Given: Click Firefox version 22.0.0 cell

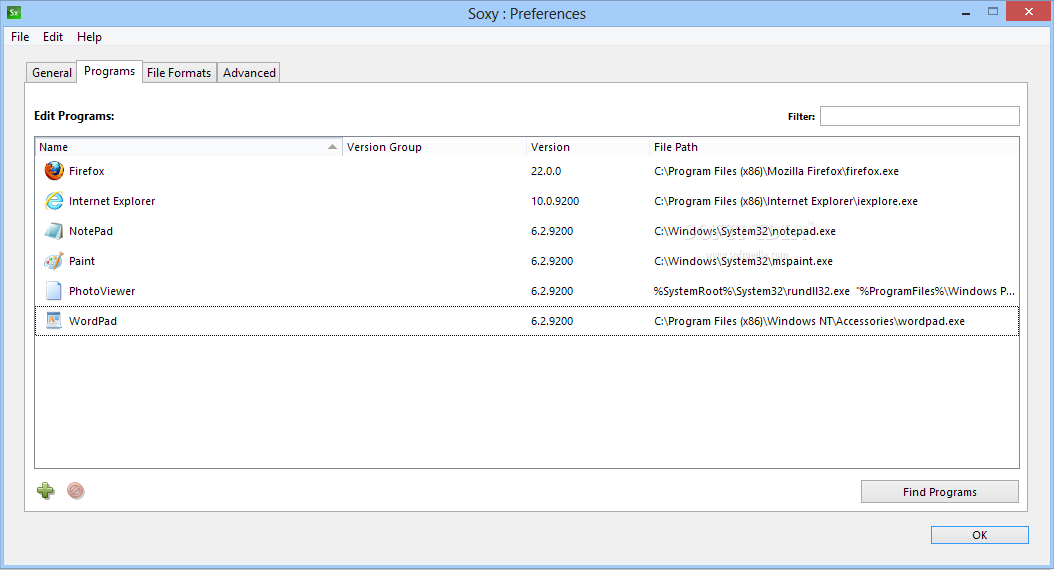Looking at the screenshot, I should pos(546,171).
